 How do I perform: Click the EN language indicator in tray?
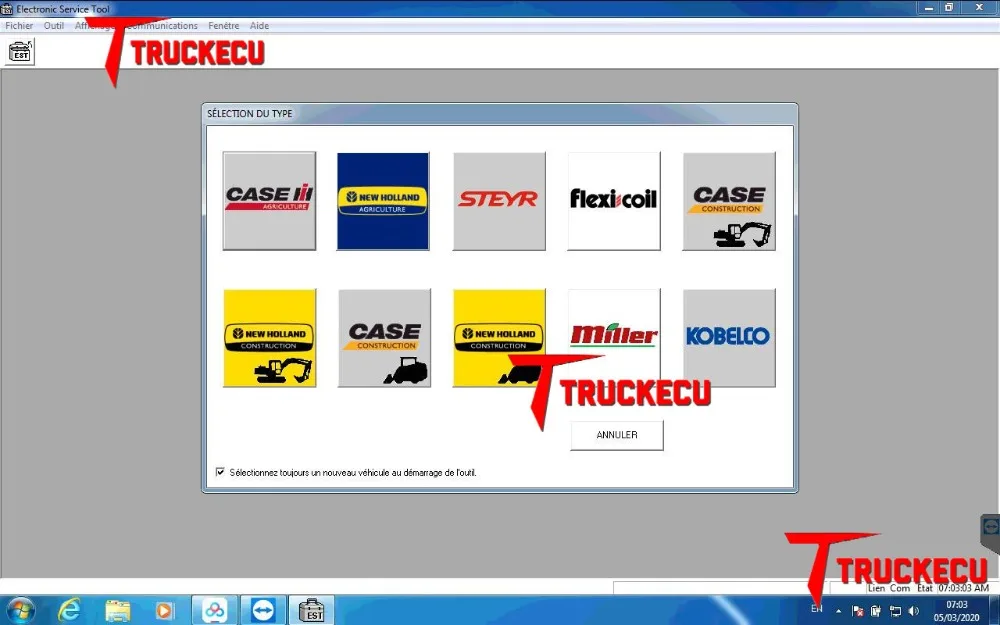click(x=816, y=609)
